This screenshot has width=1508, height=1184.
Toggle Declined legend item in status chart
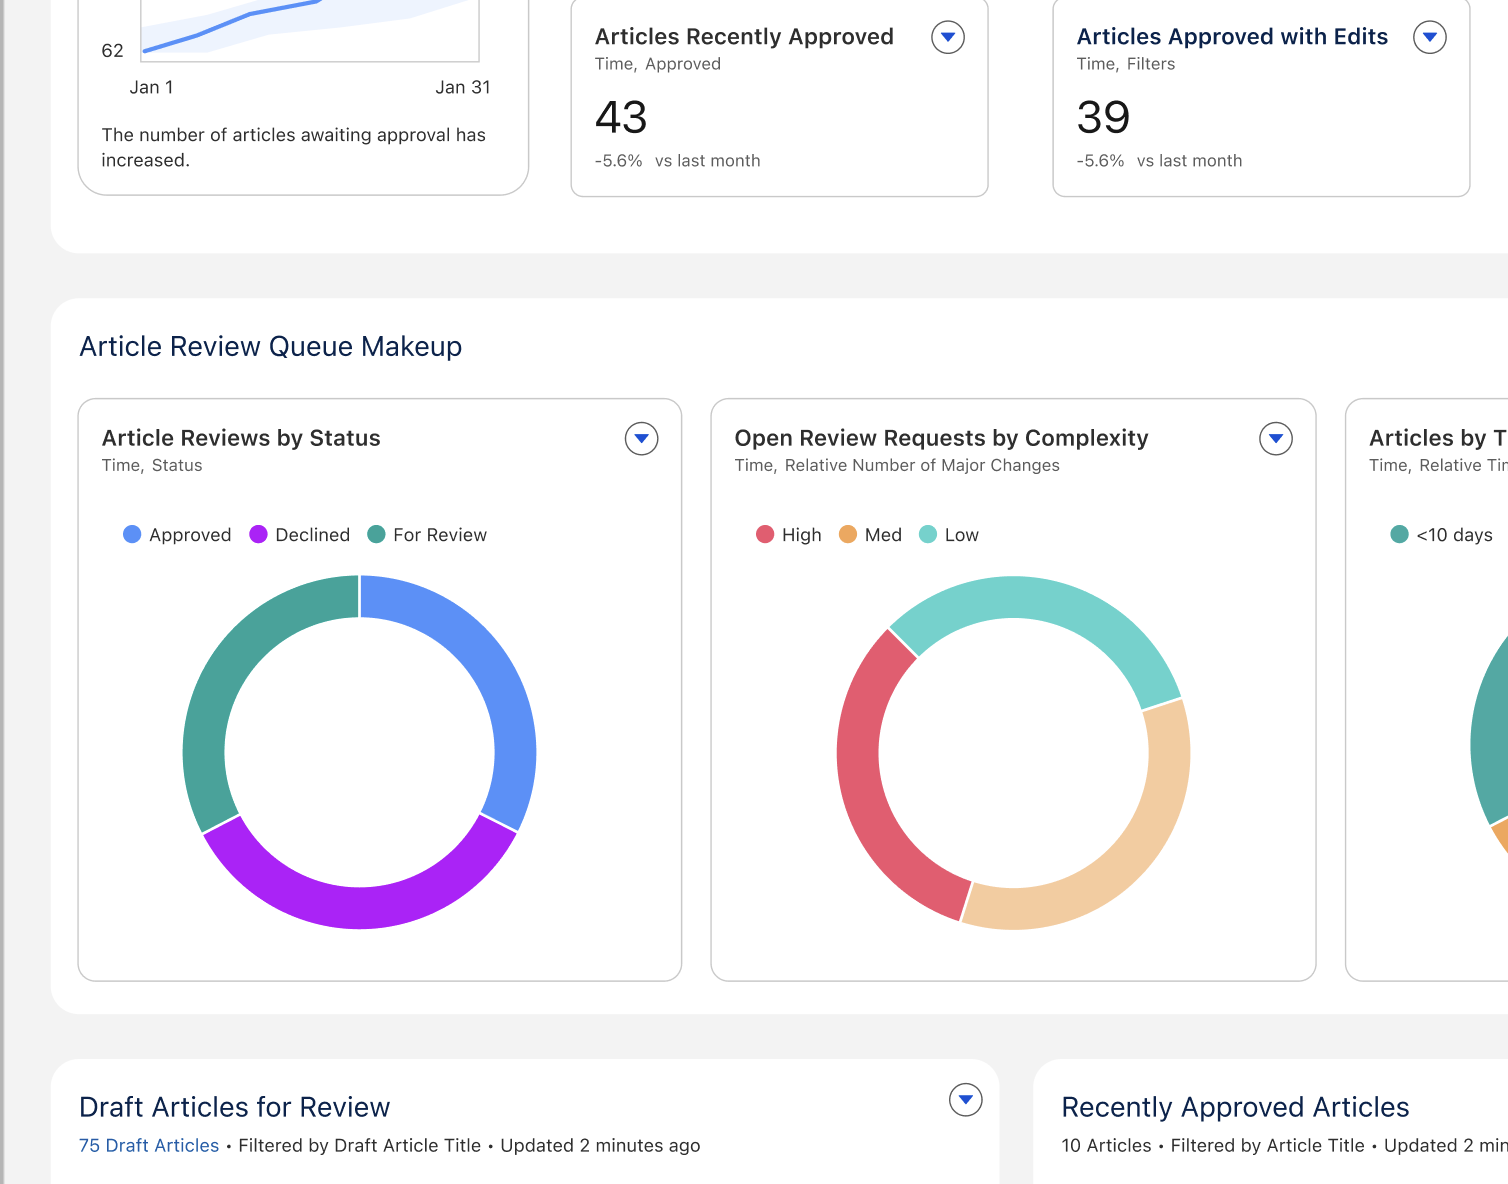[300, 535]
